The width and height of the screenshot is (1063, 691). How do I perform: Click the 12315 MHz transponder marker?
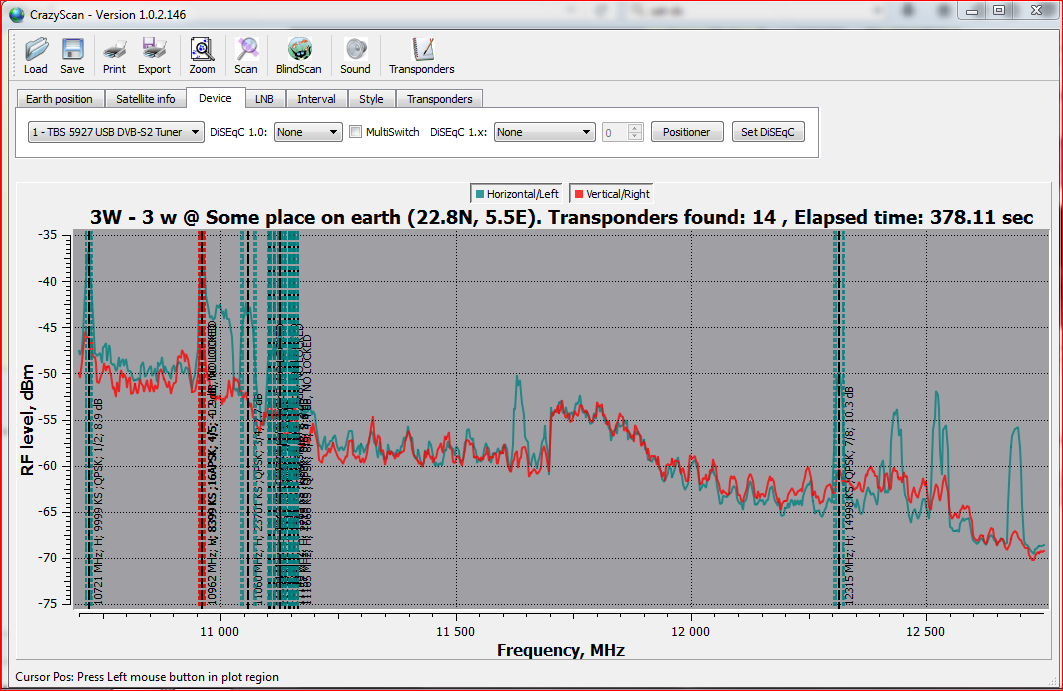tap(837, 420)
